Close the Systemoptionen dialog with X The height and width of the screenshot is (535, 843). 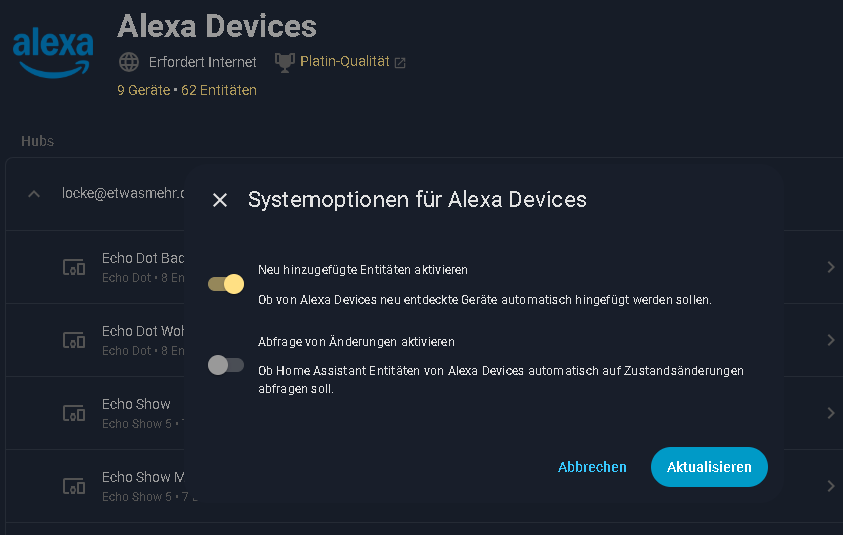click(x=220, y=200)
